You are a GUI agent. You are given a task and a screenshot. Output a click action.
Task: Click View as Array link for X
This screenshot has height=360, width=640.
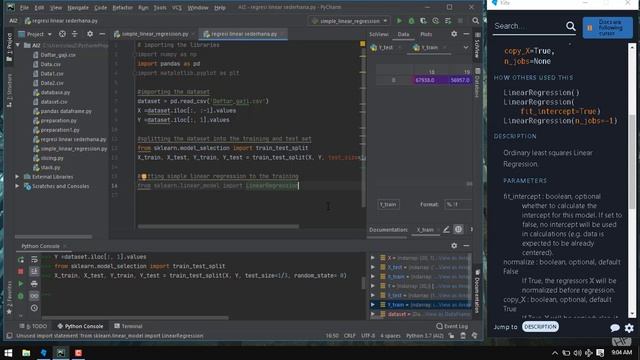point(455,258)
